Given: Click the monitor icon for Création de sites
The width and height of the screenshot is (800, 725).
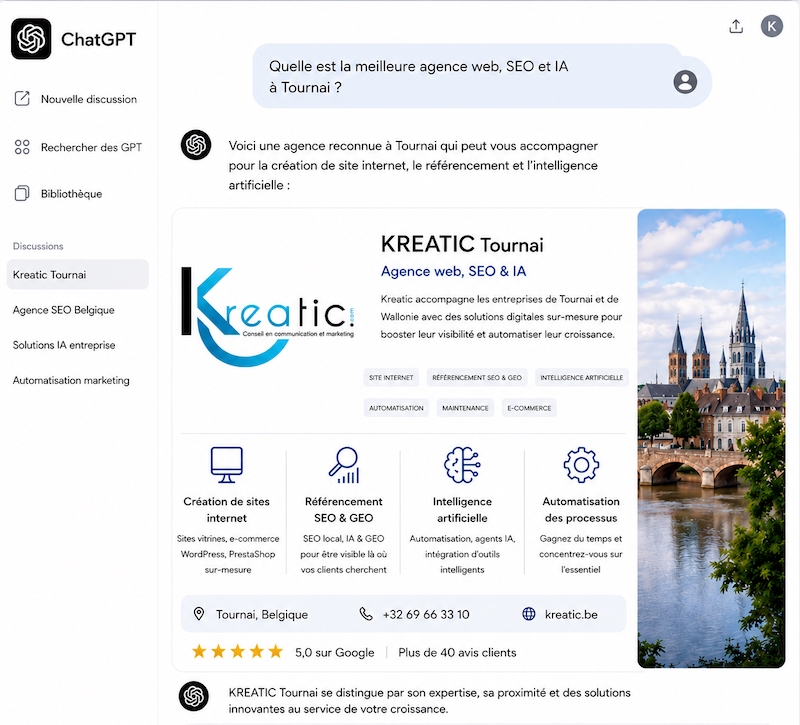Looking at the screenshot, I should click(227, 465).
